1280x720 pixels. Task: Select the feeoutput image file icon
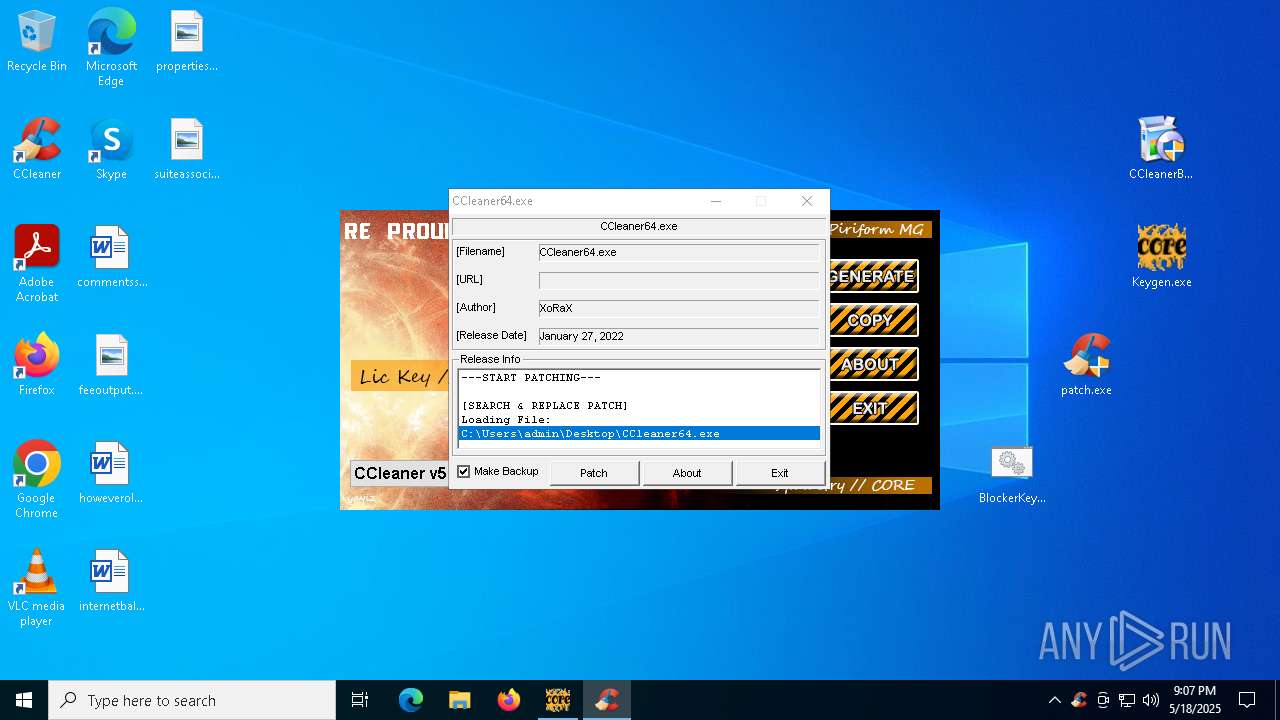[x=111, y=366]
